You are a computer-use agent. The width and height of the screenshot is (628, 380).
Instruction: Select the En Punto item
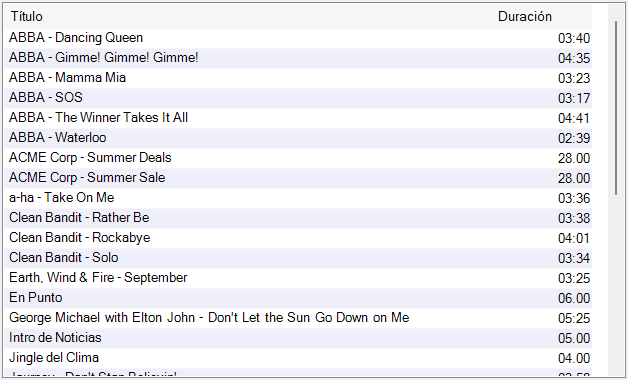[x=298, y=298]
